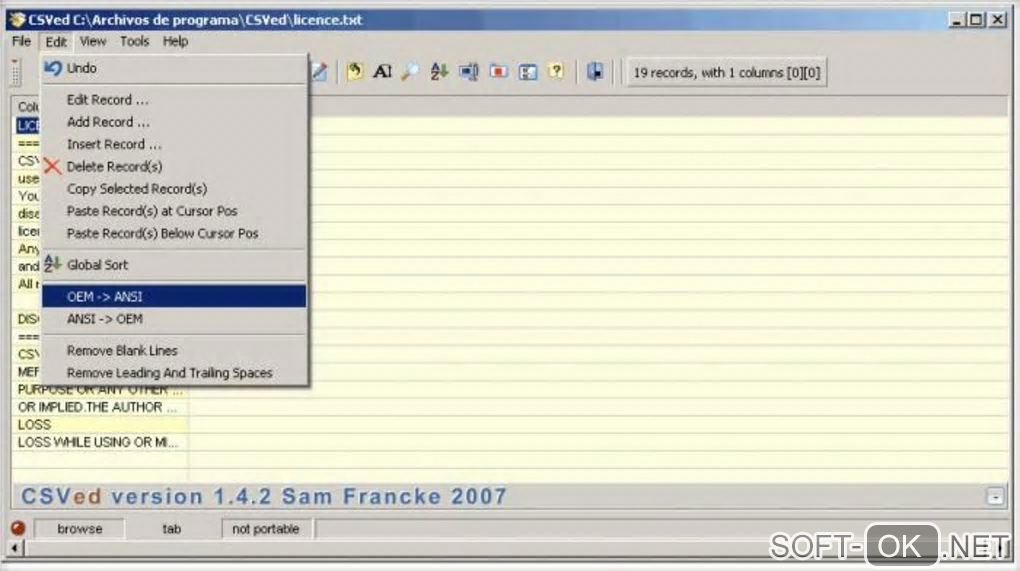1020x571 pixels.
Task: Select the 'LOSS WHILE USING OR MI...' row
Action: click(100, 442)
